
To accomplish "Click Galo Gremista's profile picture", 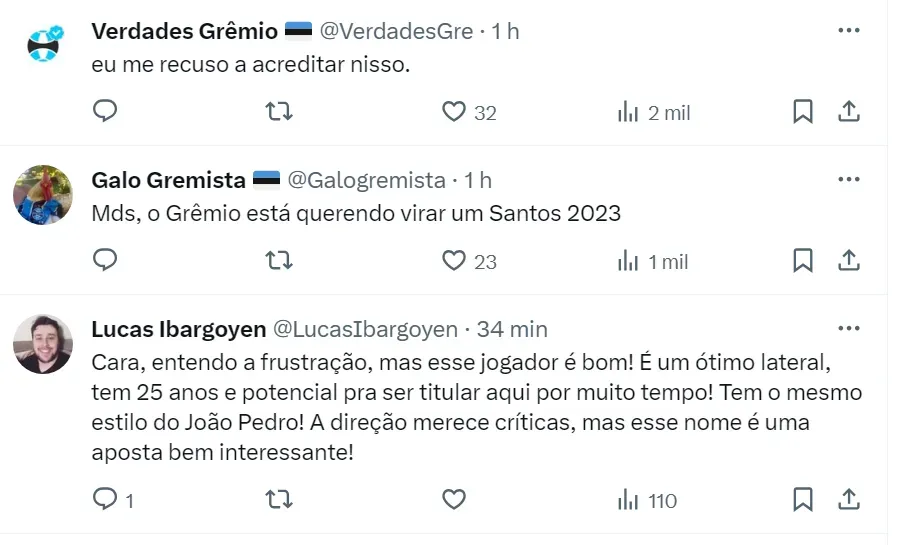I will point(43,195).
